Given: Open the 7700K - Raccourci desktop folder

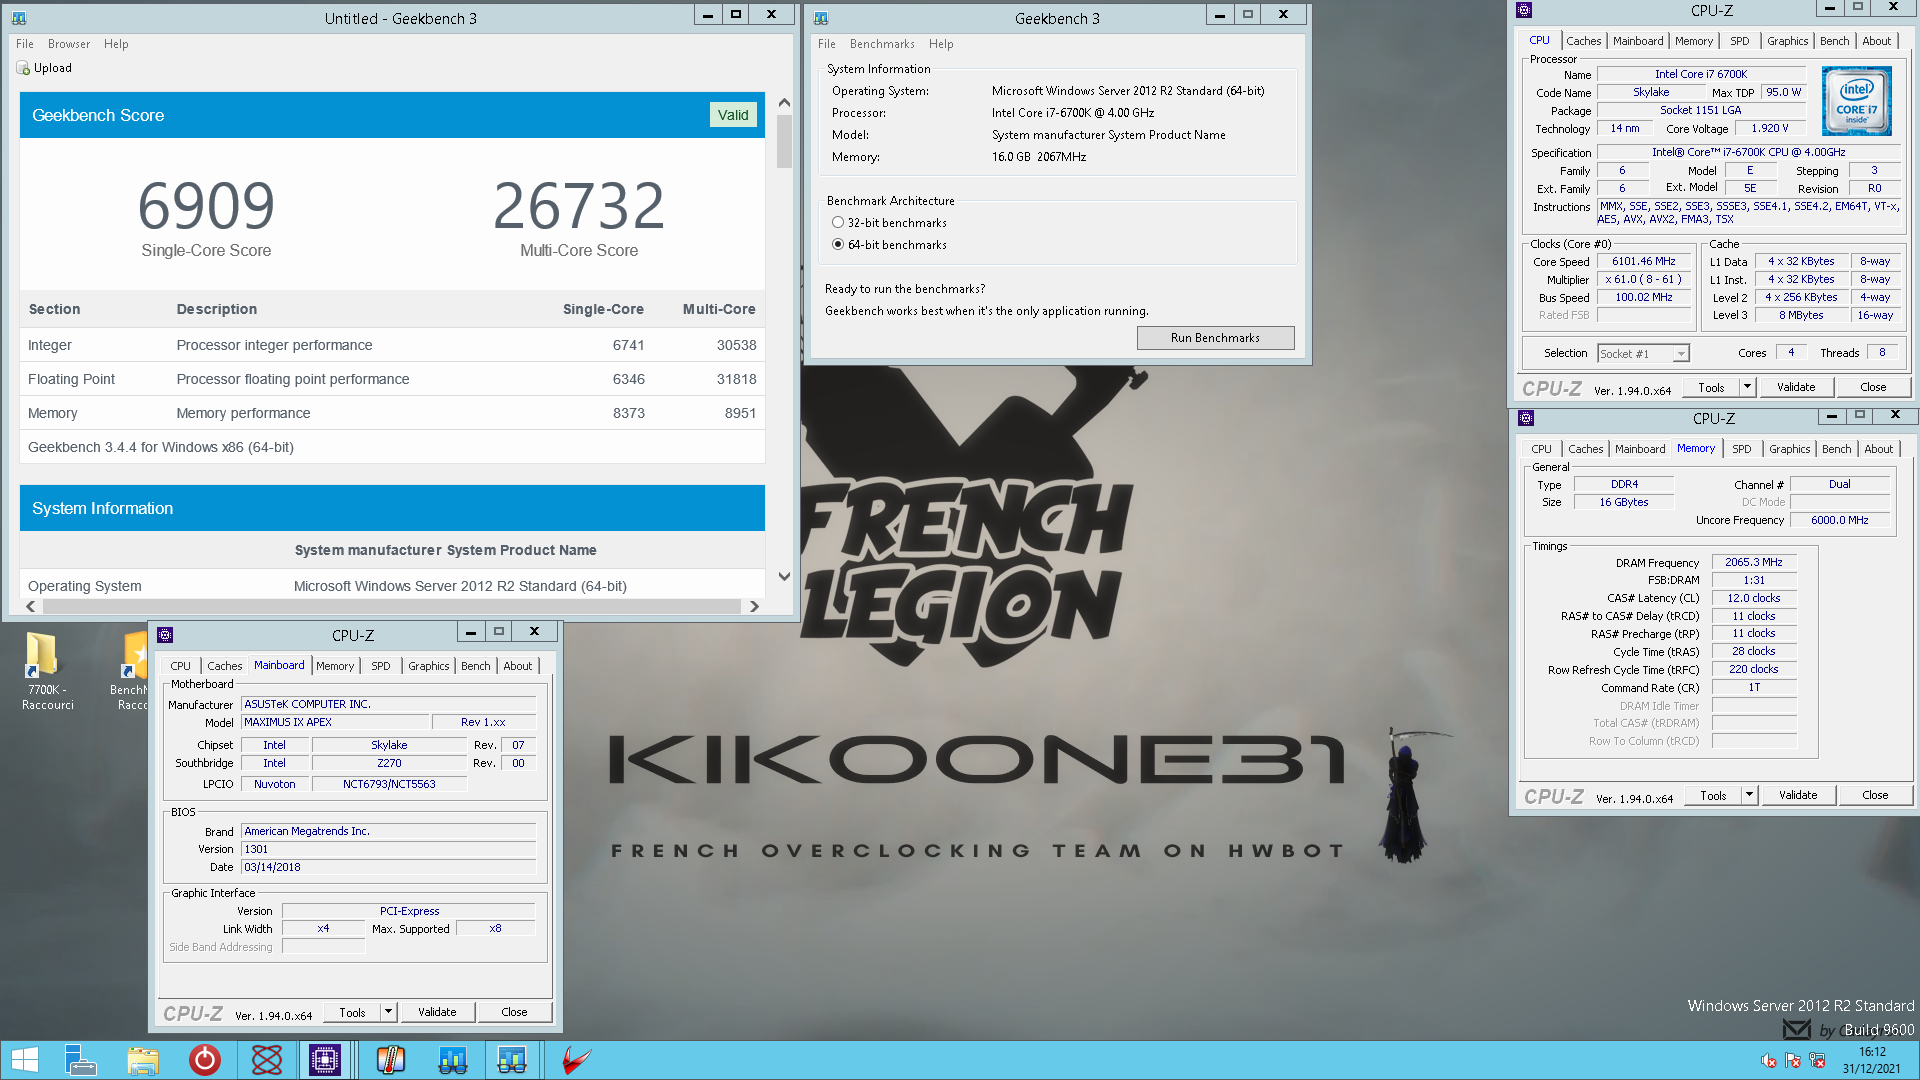Looking at the screenshot, I should [x=47, y=670].
